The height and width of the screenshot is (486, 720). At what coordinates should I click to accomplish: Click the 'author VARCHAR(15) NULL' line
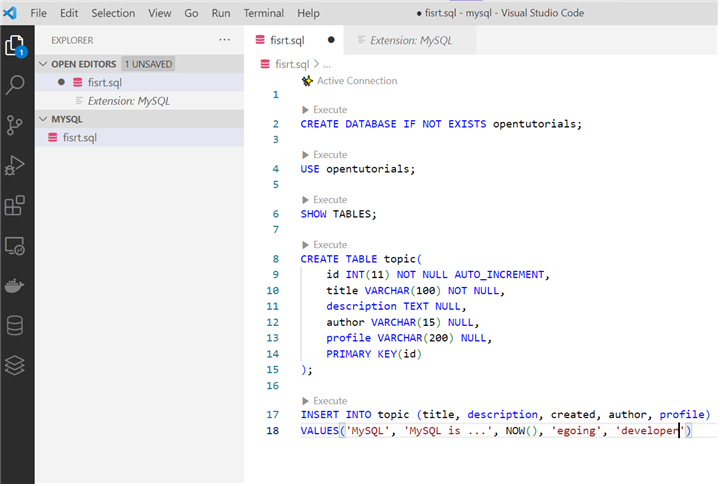pos(403,322)
